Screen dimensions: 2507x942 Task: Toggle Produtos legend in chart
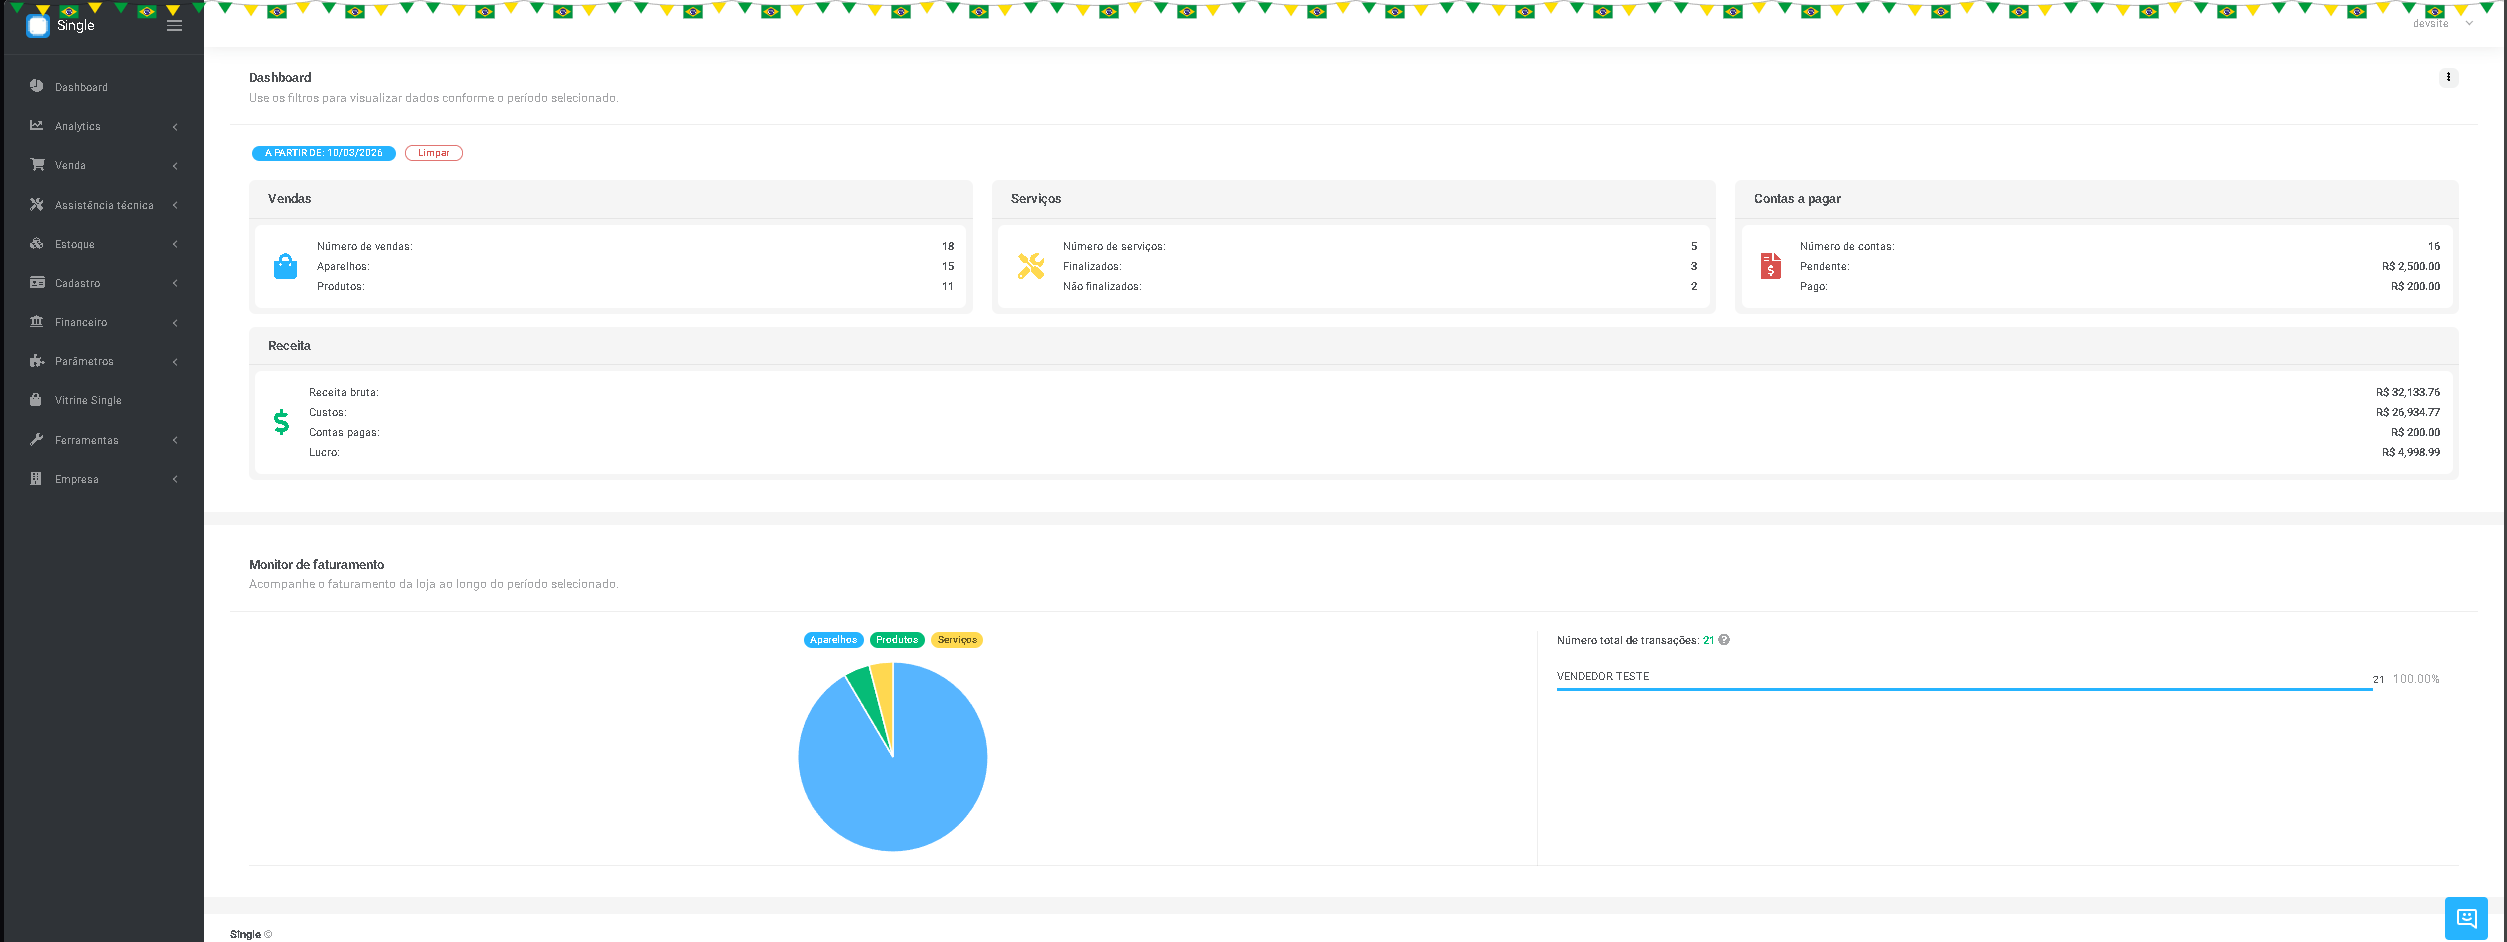(897, 640)
